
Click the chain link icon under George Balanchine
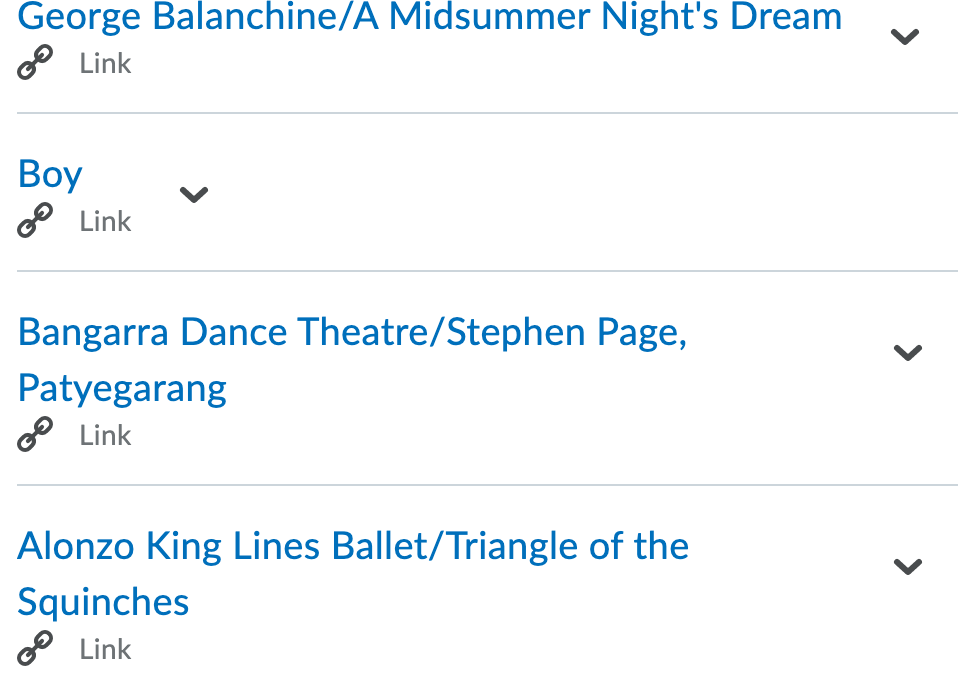coord(35,62)
